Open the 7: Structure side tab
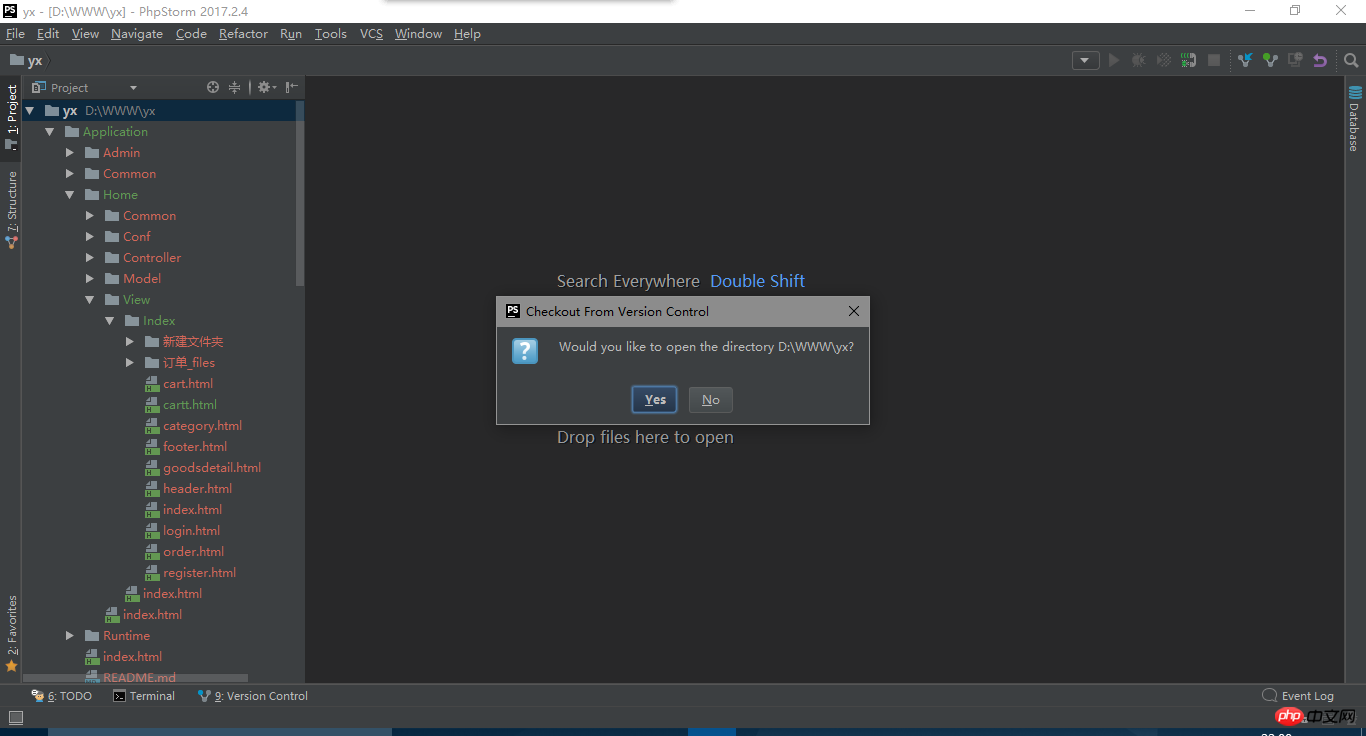Image resolution: width=1366 pixels, height=736 pixels. point(11,209)
